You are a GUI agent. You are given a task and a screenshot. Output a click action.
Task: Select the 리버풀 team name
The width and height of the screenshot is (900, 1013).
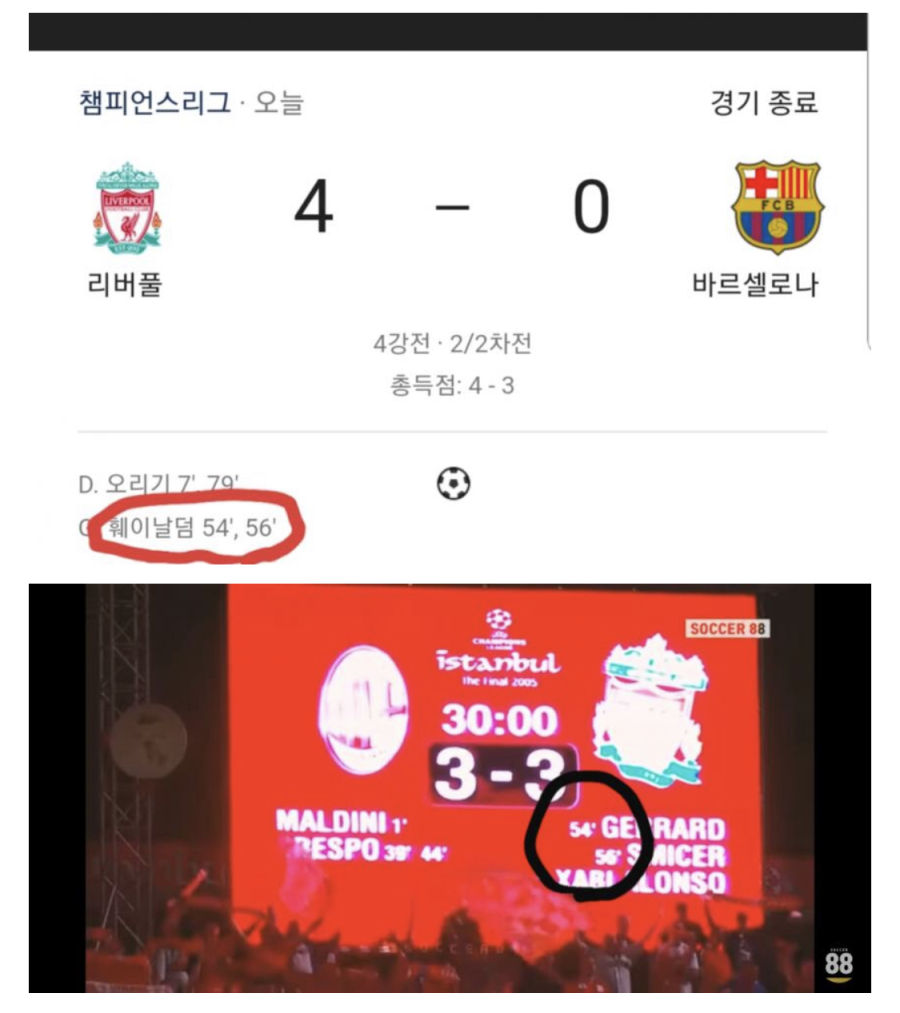pos(125,284)
